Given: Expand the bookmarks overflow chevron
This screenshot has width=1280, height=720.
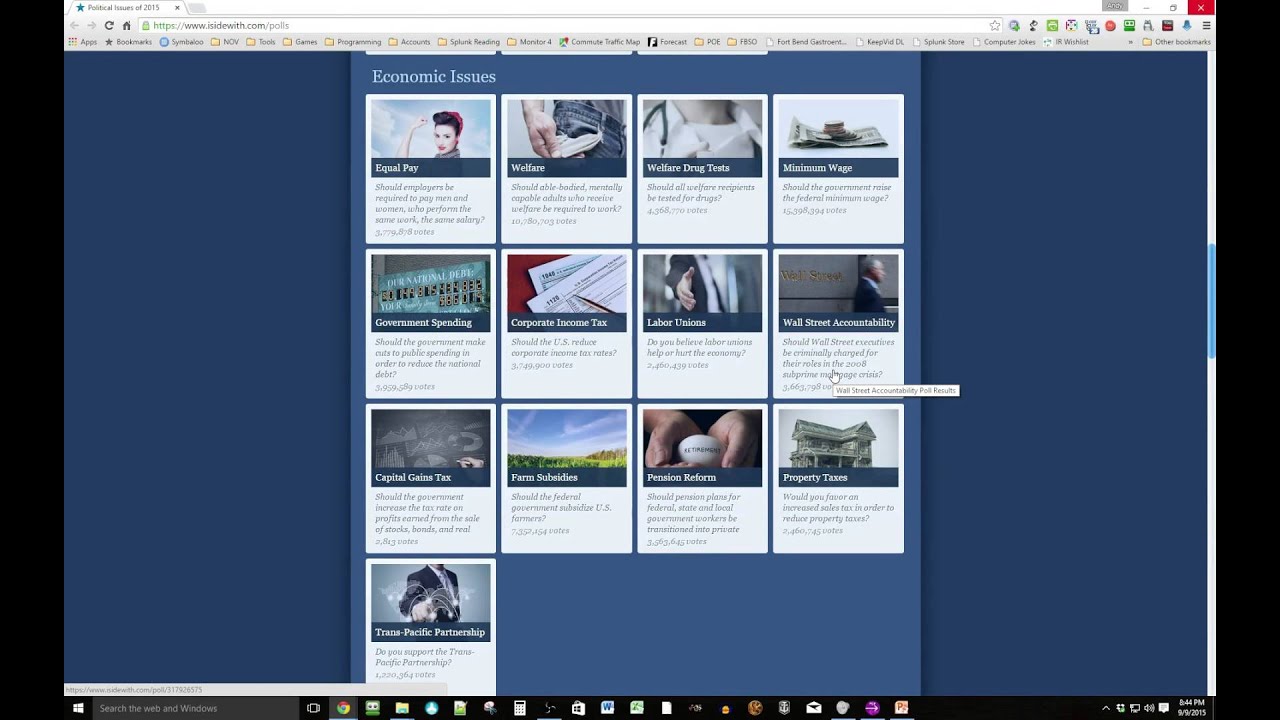Looking at the screenshot, I should 1131,42.
